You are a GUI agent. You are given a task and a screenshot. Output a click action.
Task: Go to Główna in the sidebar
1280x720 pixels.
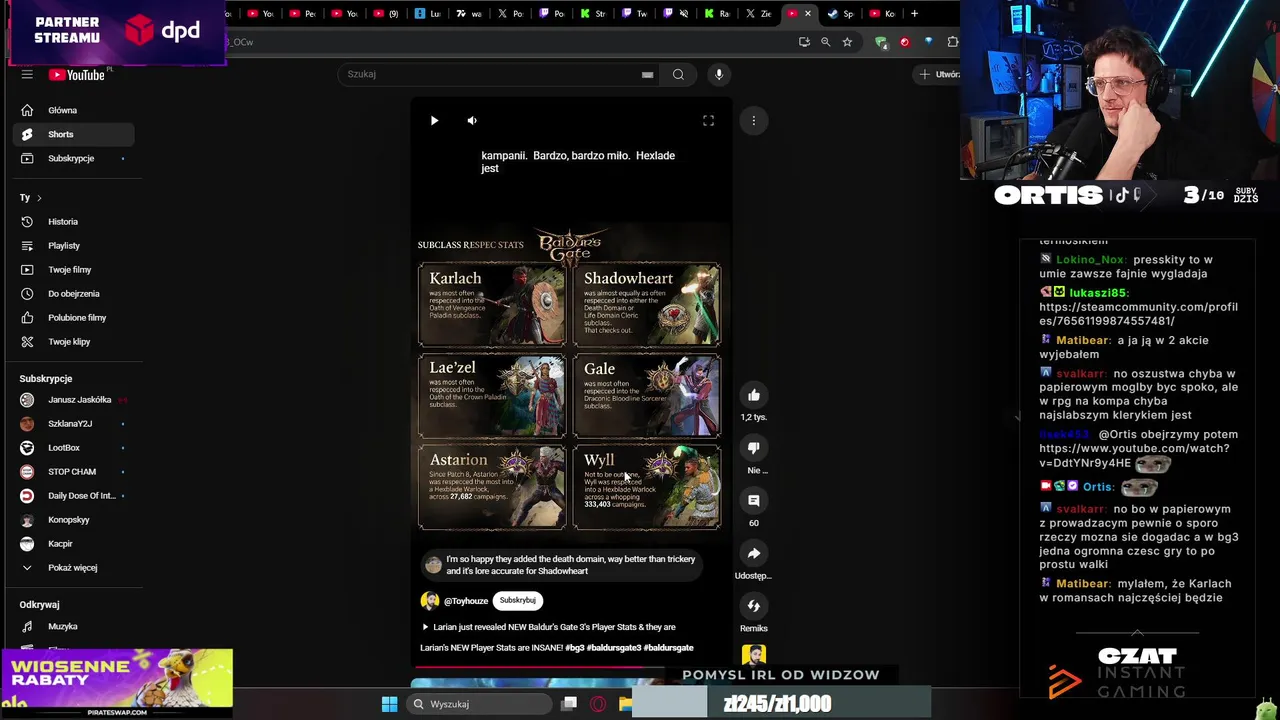click(x=74, y=110)
